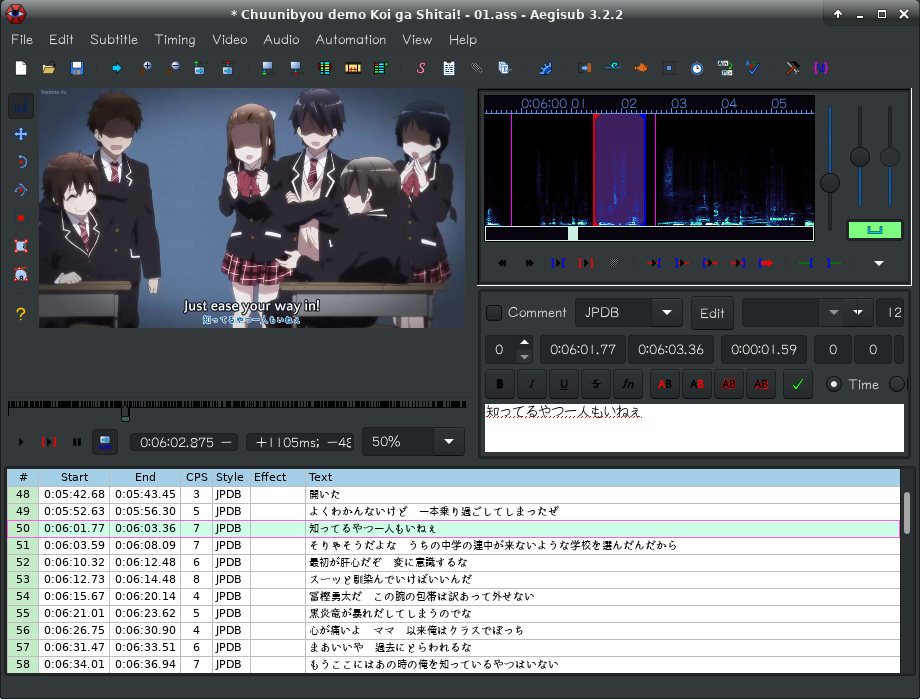Create a new subtitle file
Viewport: 920px width, 699px height.
pos(21,68)
